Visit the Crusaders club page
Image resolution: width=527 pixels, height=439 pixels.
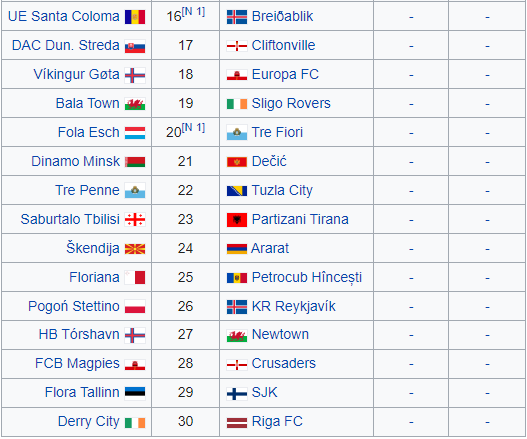tap(284, 363)
